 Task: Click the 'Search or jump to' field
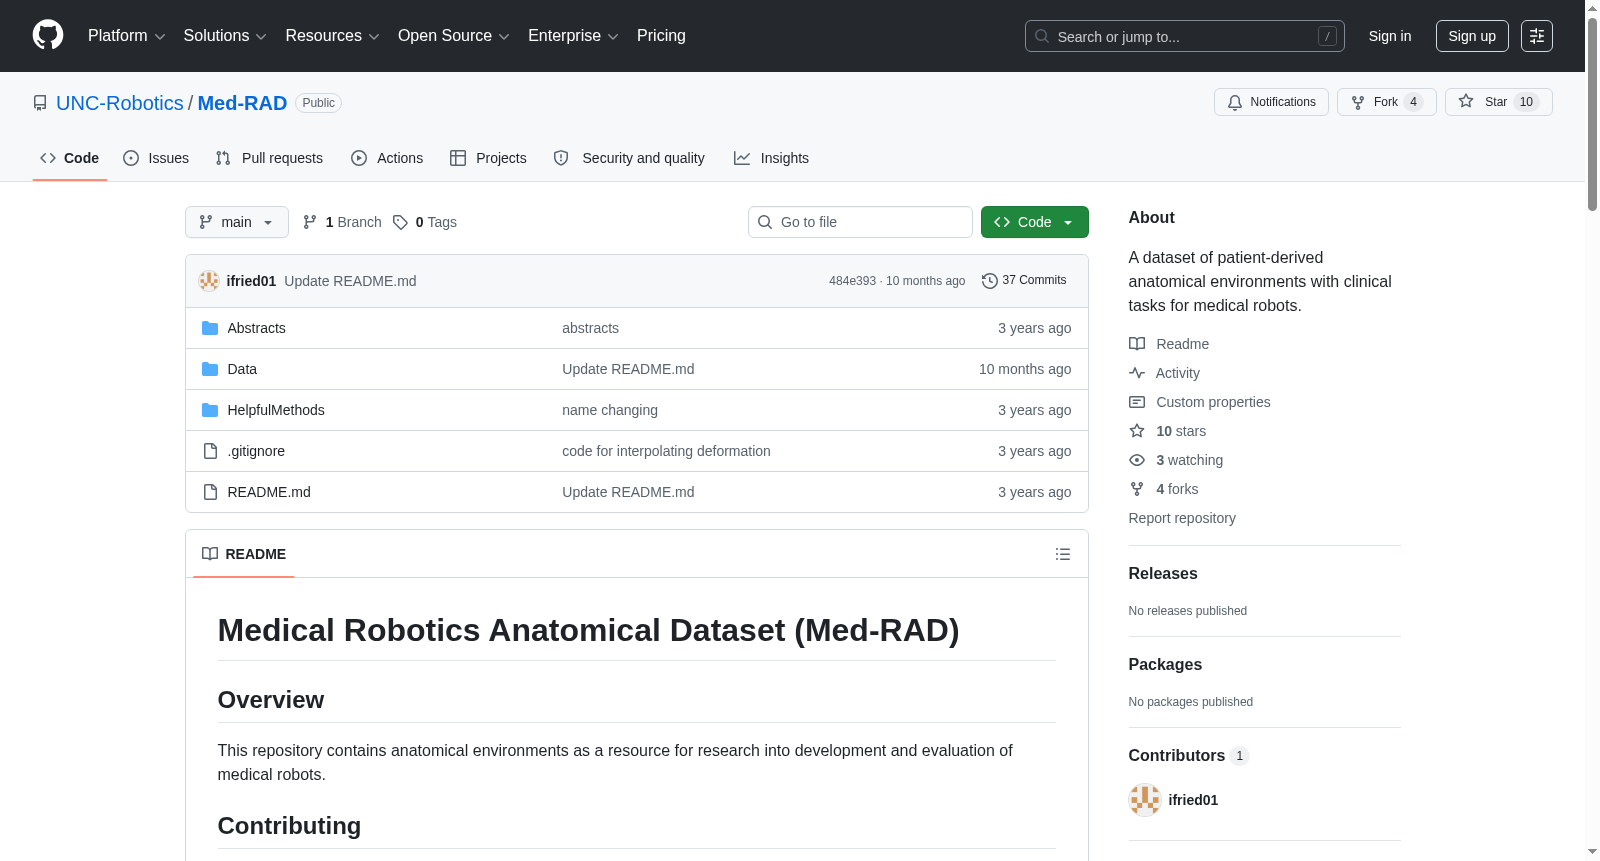point(1185,36)
